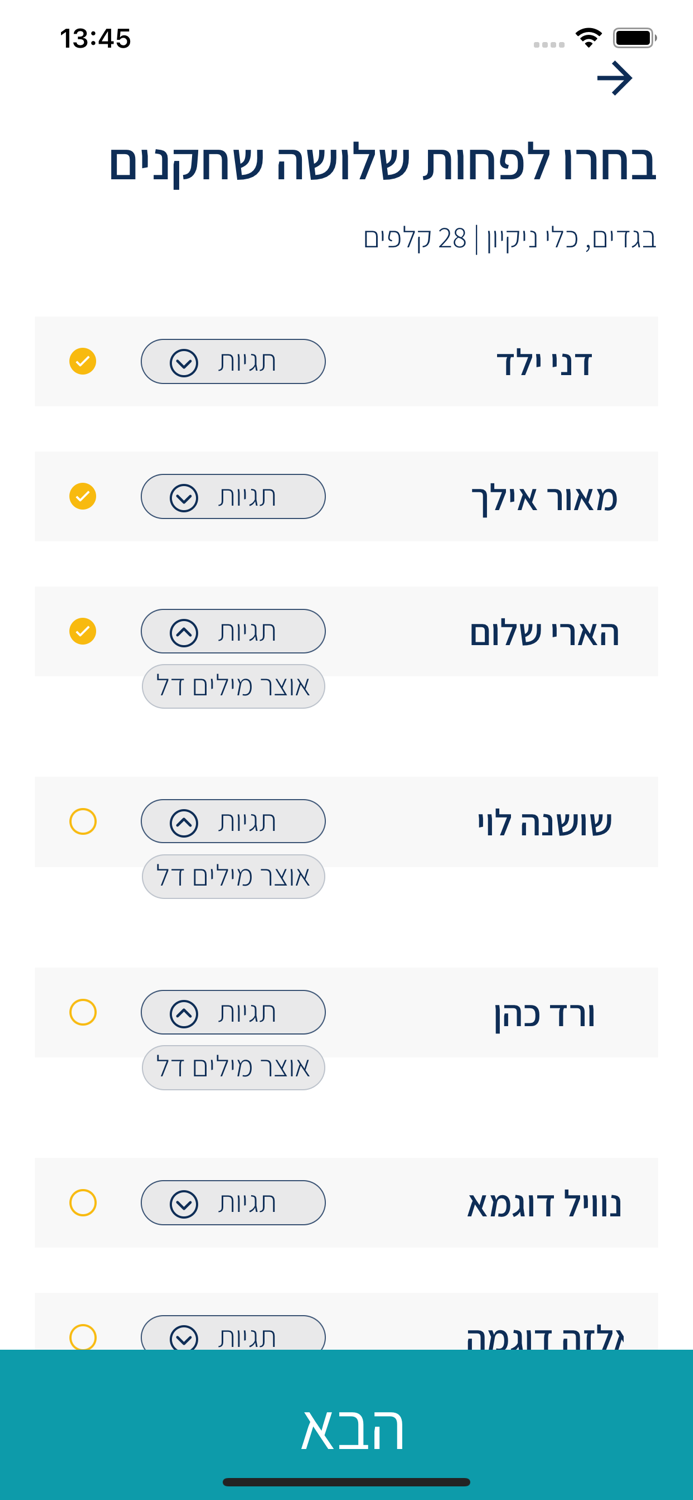Tap the אוצר מילים דל tag under ורד כהן

(233, 1067)
